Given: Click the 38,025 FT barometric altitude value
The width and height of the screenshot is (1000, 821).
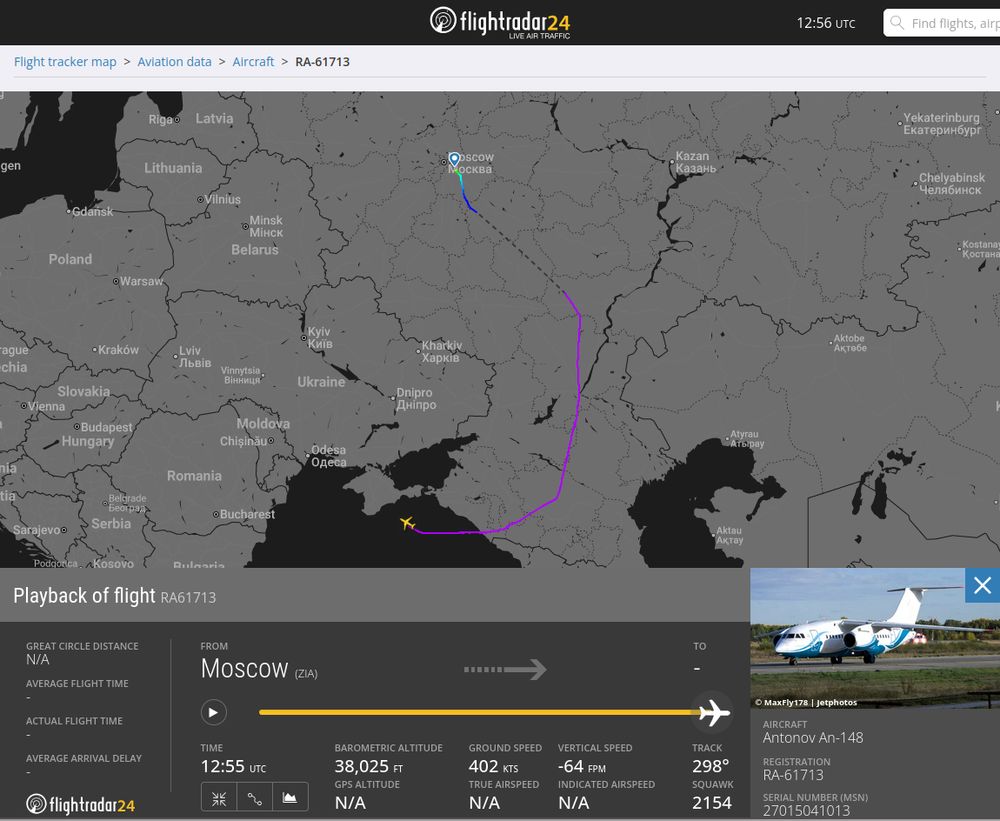Looking at the screenshot, I should (369, 766).
